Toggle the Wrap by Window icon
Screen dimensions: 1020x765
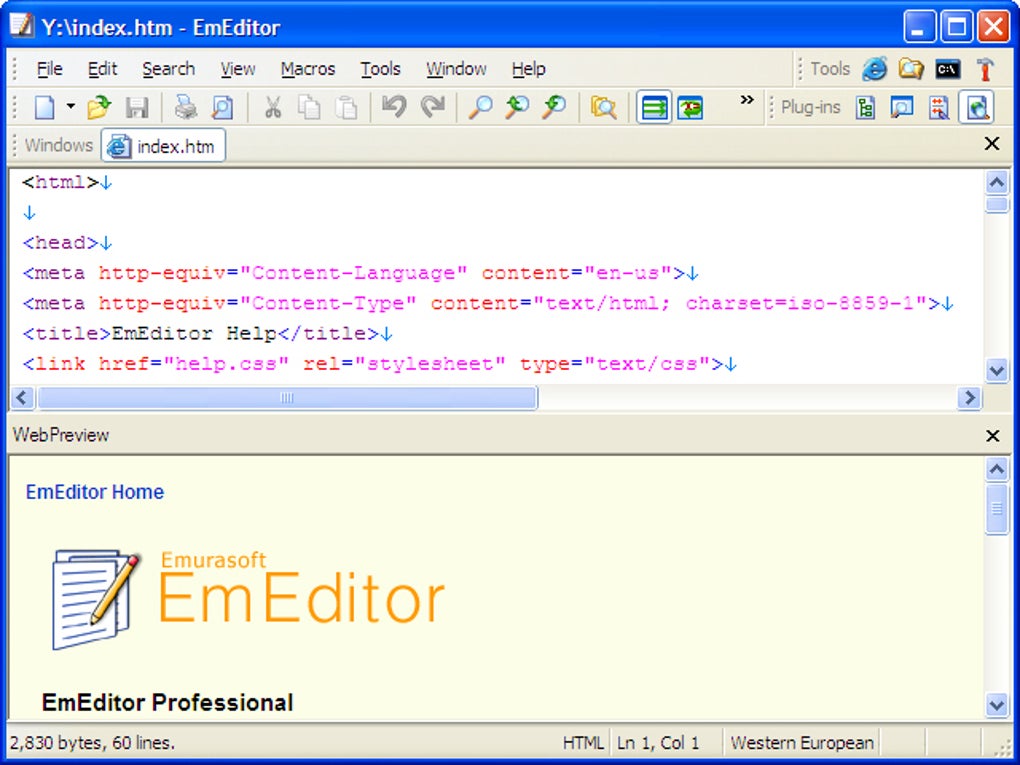click(654, 107)
